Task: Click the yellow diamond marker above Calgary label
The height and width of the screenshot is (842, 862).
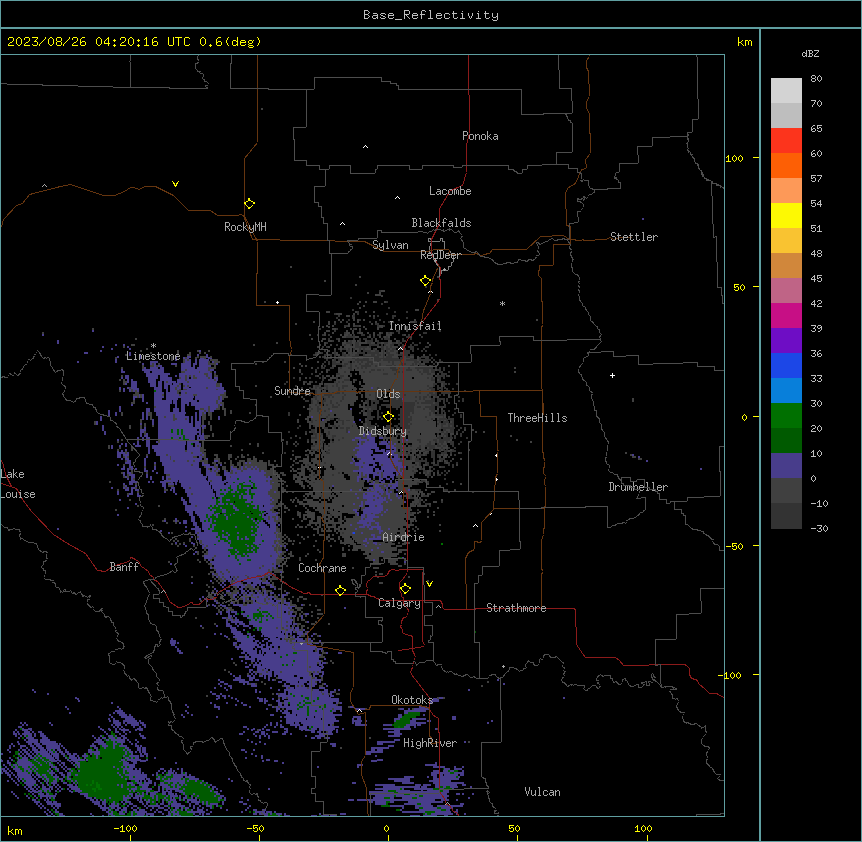Action: (x=405, y=589)
